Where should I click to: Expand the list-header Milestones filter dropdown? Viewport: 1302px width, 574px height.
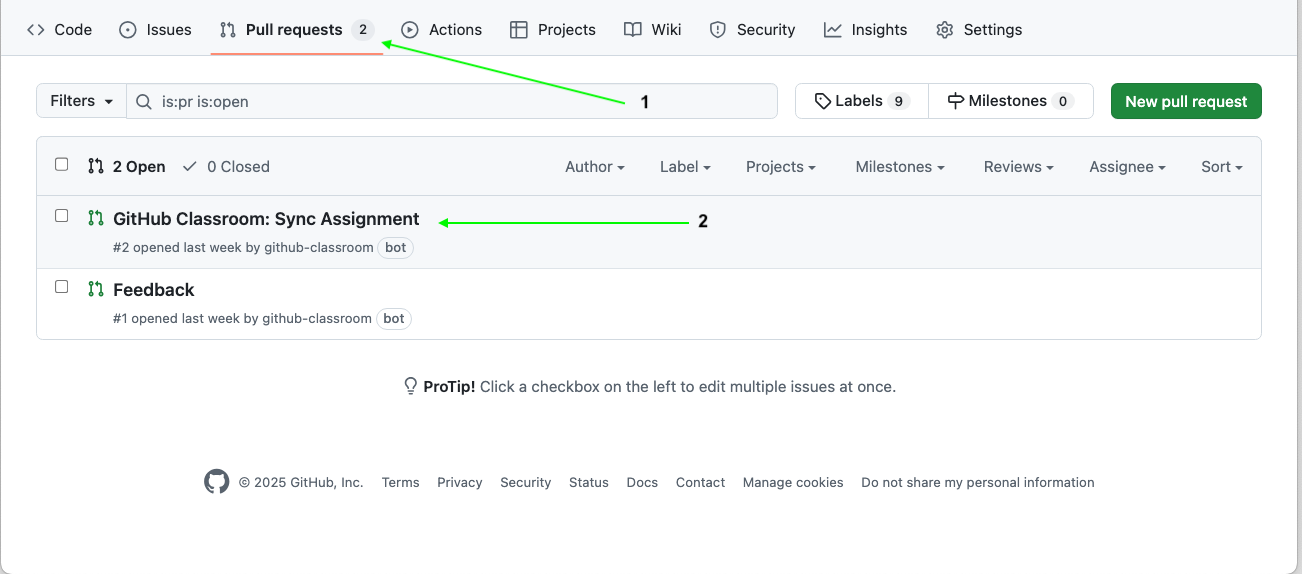click(900, 167)
